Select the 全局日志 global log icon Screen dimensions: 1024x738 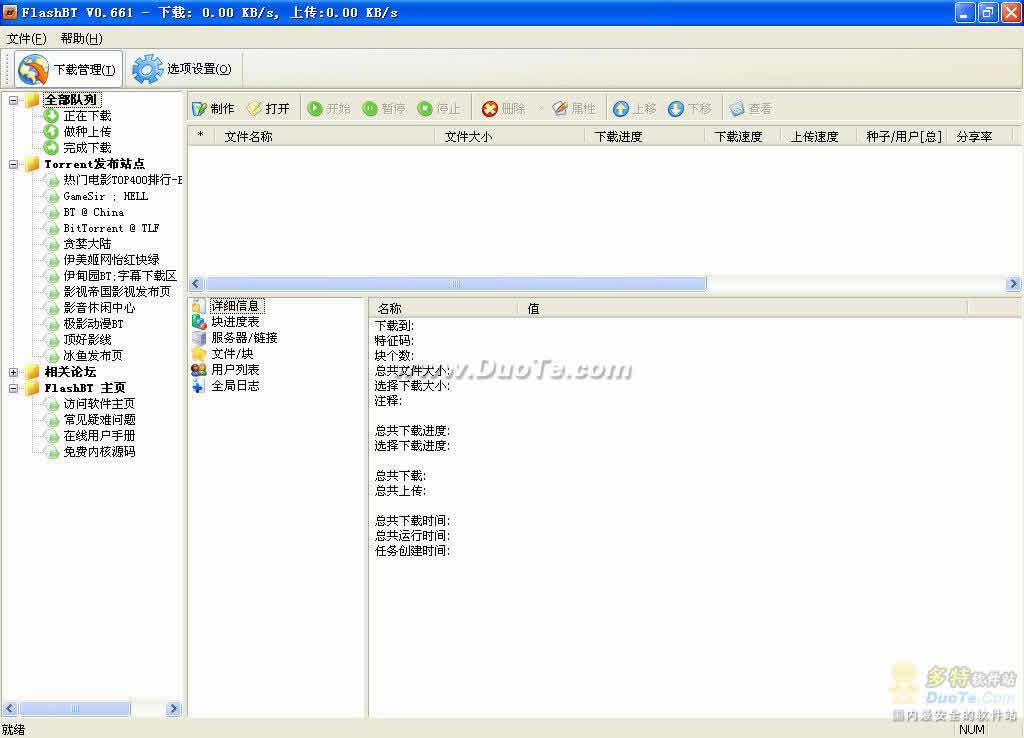coord(199,385)
